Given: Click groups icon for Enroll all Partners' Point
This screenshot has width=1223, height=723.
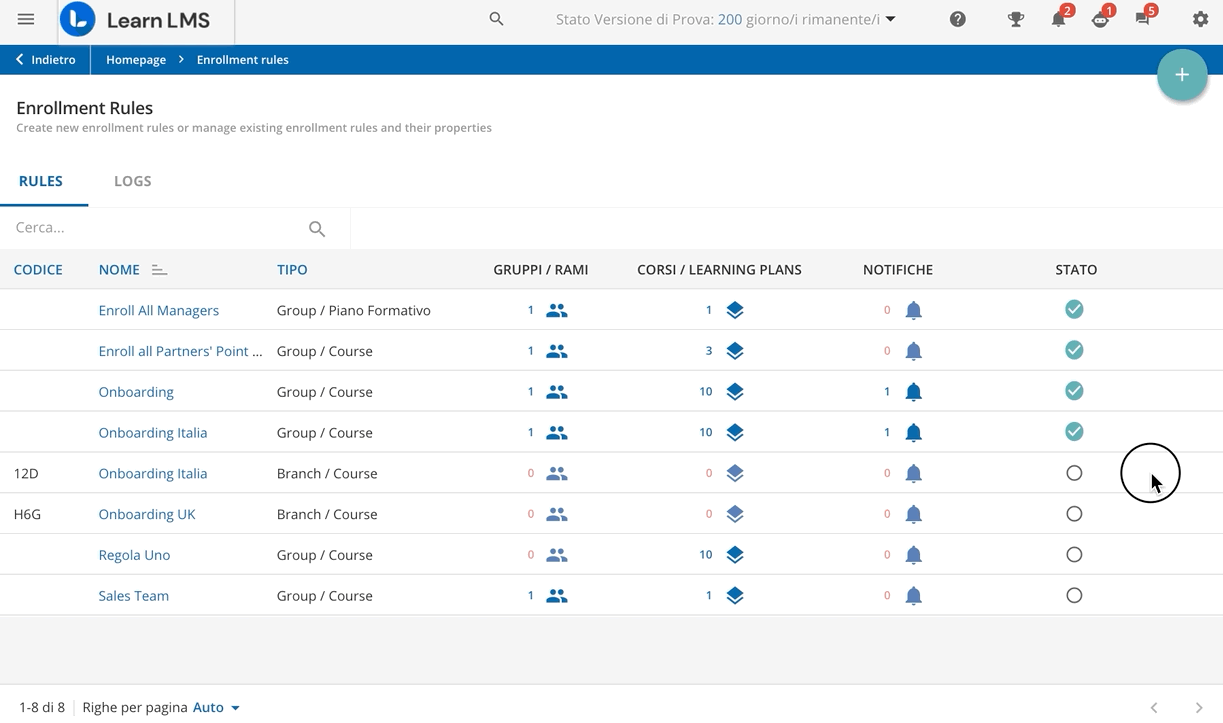Looking at the screenshot, I should point(557,352).
